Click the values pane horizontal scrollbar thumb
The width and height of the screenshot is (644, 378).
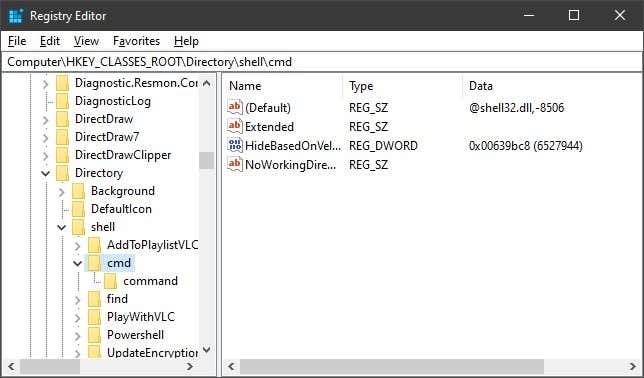point(392,366)
